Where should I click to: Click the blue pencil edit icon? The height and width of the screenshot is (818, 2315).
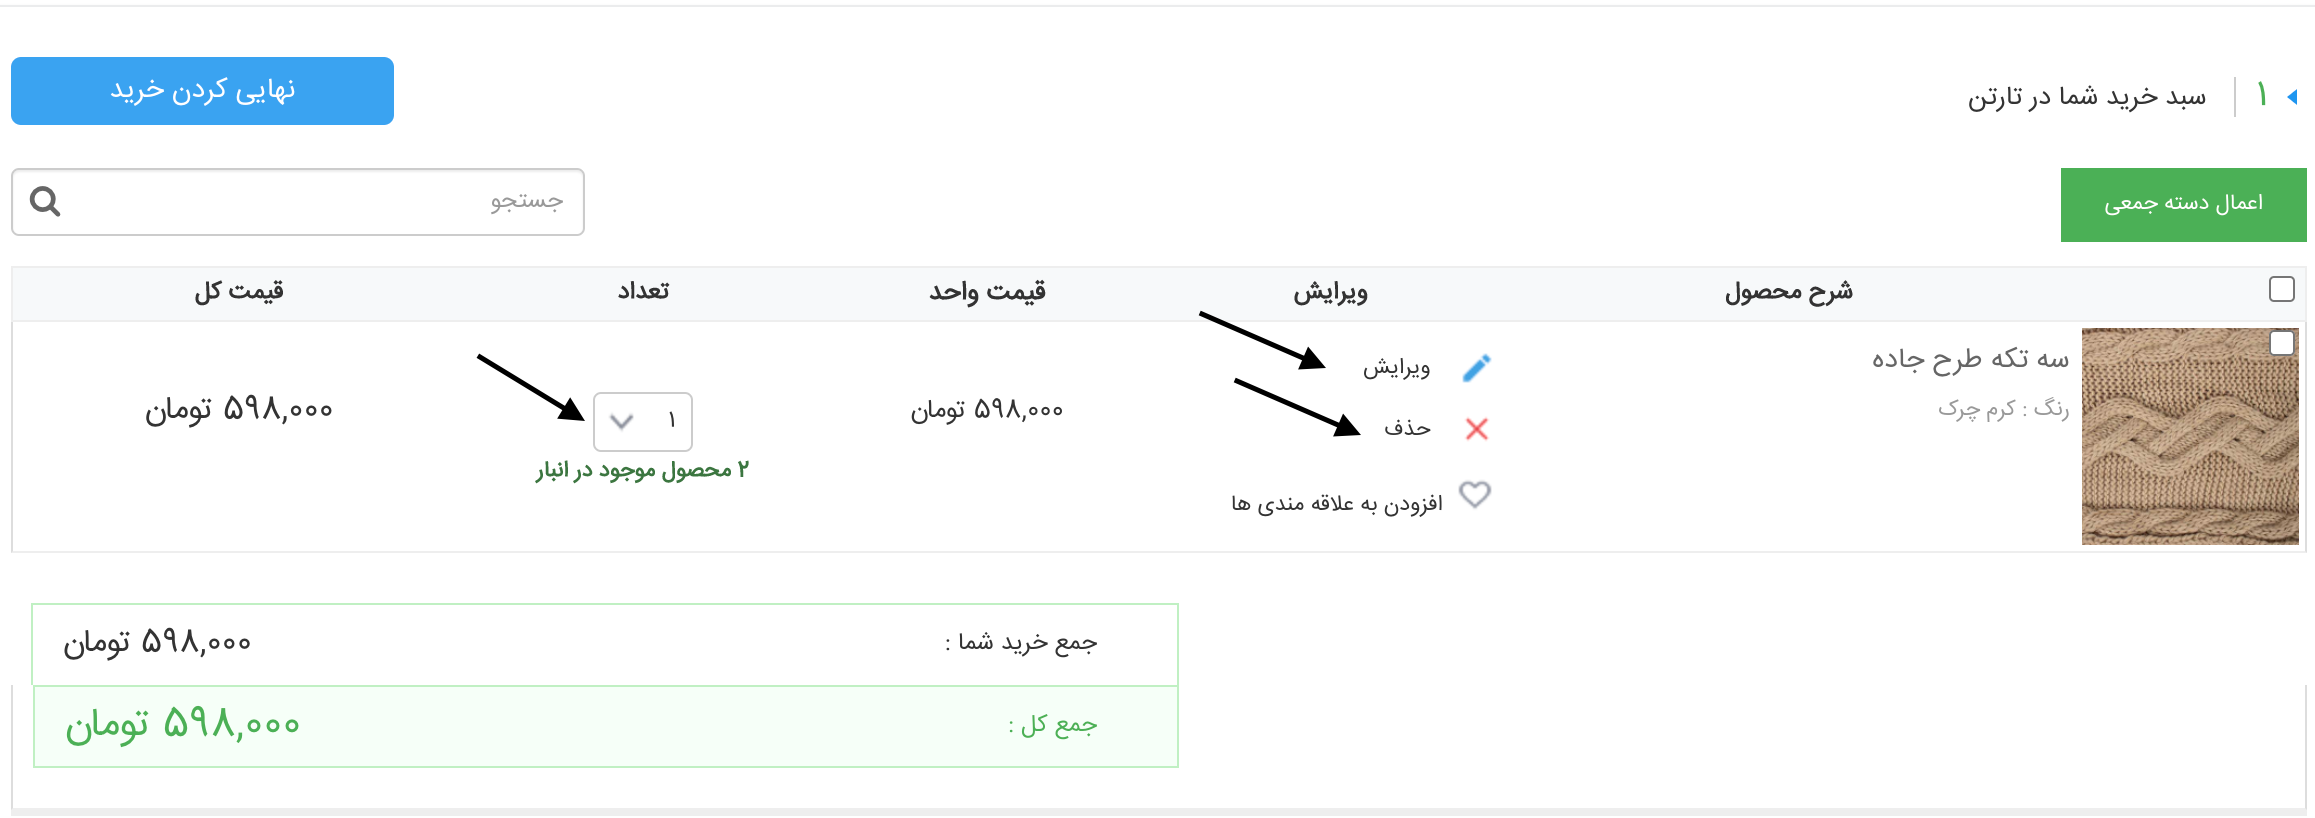[1476, 368]
